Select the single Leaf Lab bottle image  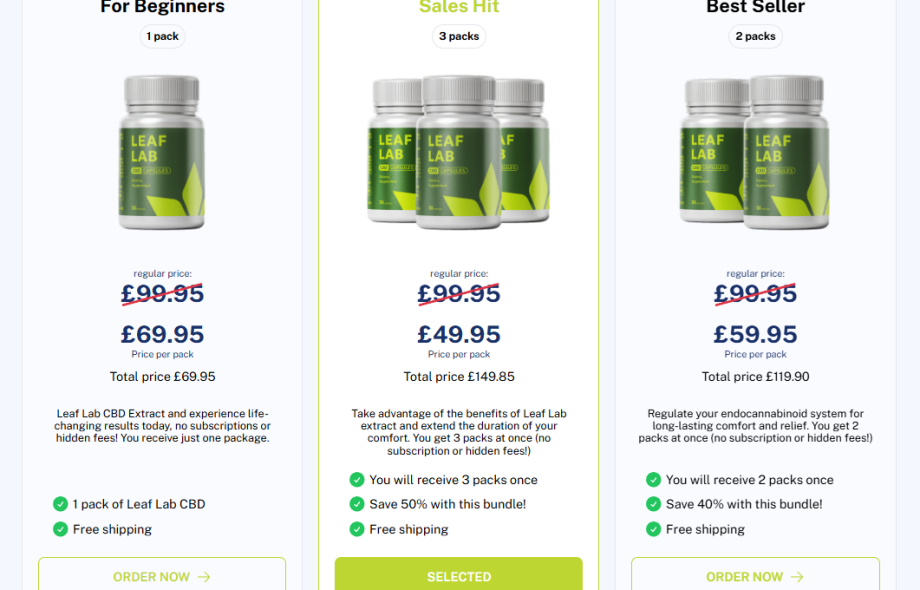(x=162, y=152)
